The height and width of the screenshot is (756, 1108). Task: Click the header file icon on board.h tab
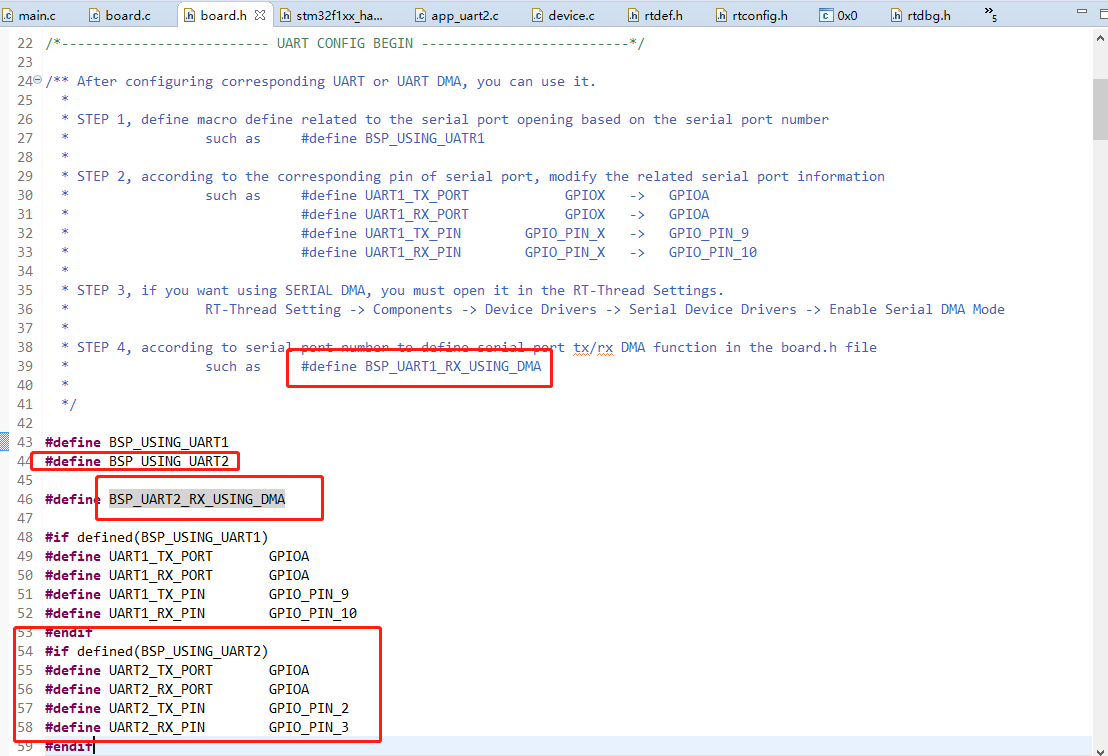187,15
